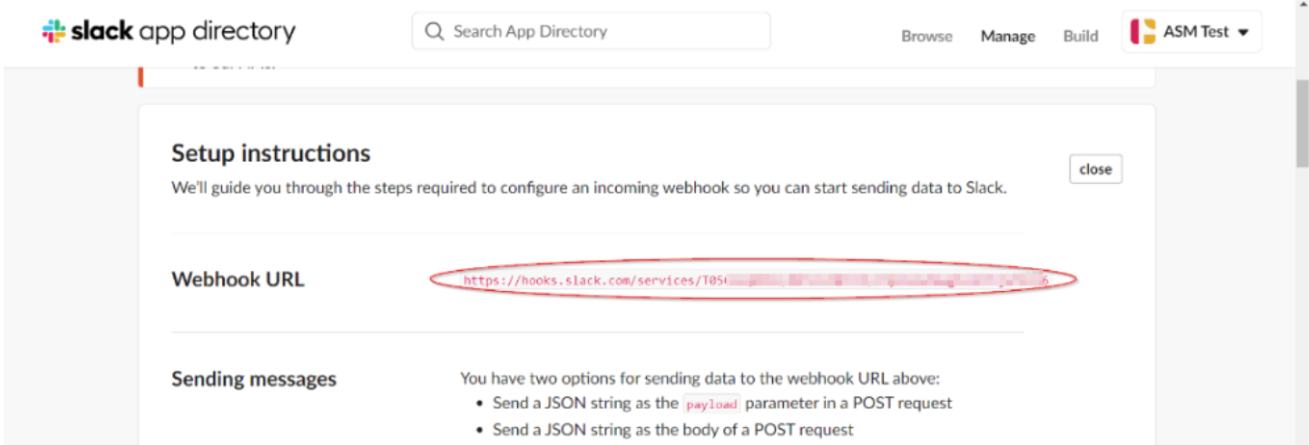Close the Setup instructions panel
This screenshot has height=445, width=1309.
tap(1096, 169)
